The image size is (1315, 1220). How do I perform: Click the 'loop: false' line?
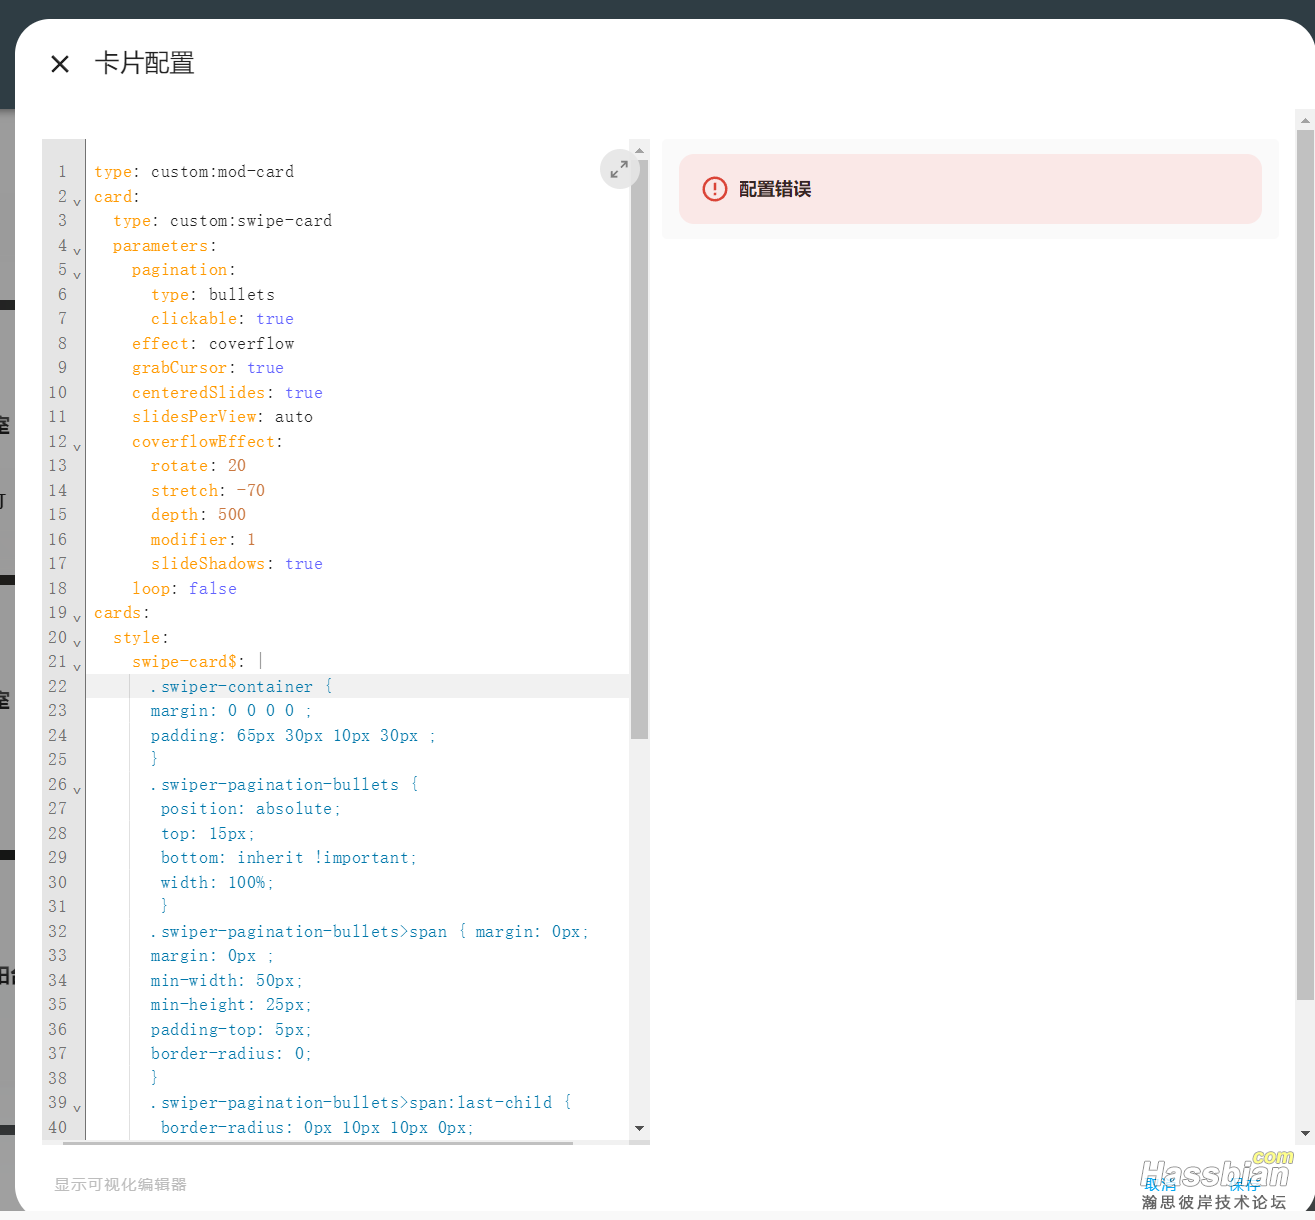click(184, 589)
